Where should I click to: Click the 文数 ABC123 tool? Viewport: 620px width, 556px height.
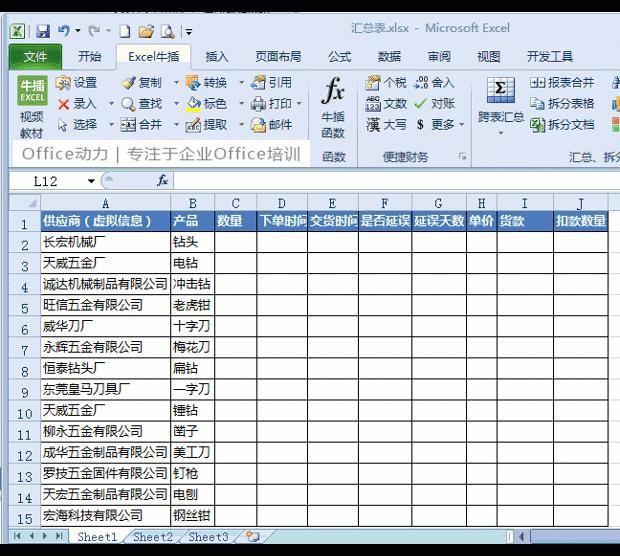tap(386, 104)
